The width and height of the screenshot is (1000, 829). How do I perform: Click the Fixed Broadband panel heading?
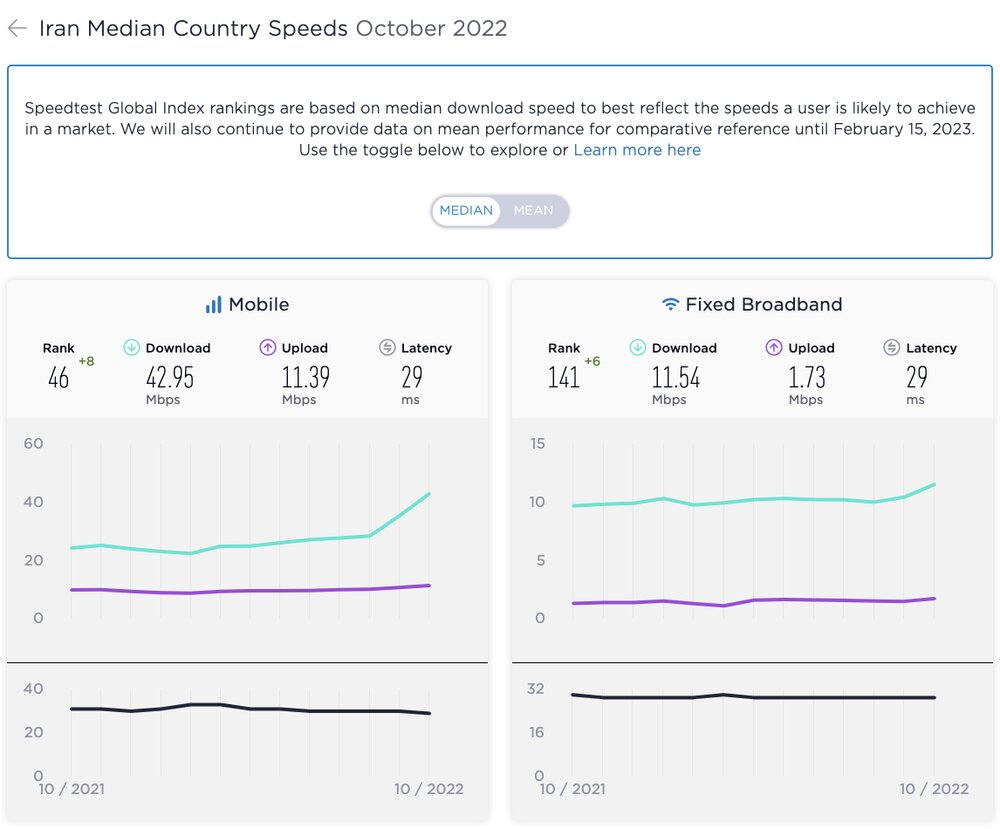click(764, 305)
